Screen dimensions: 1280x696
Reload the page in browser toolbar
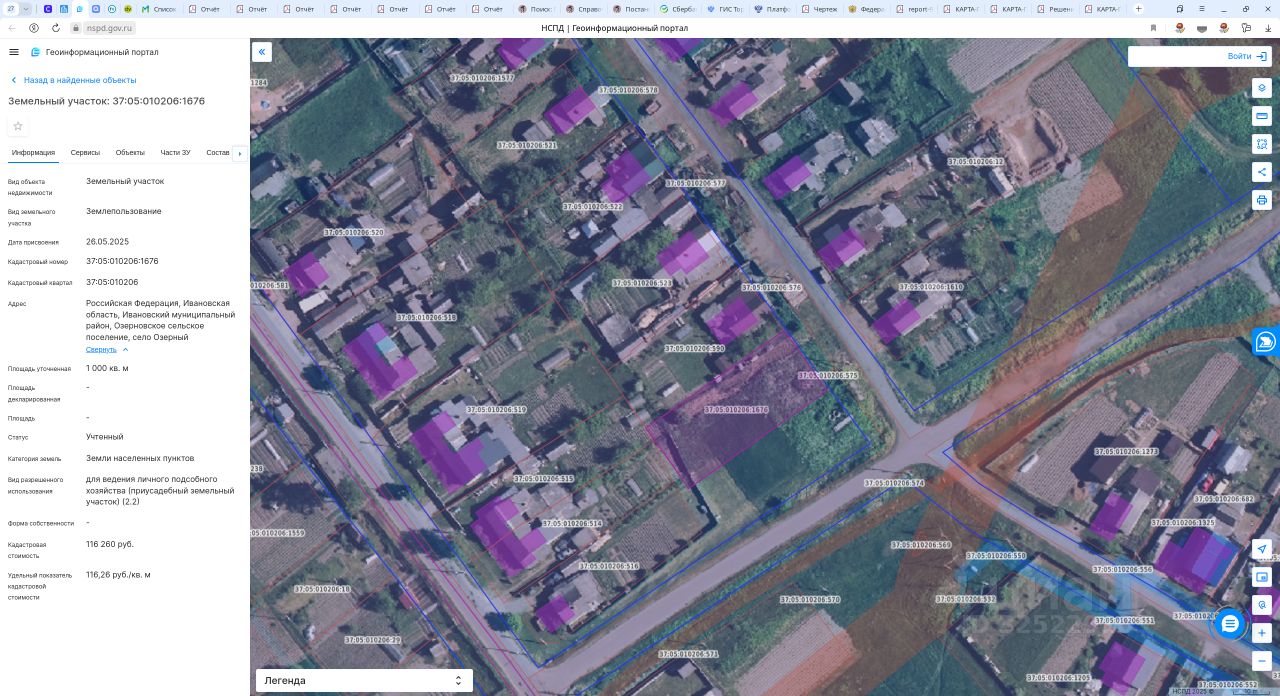click(56, 28)
